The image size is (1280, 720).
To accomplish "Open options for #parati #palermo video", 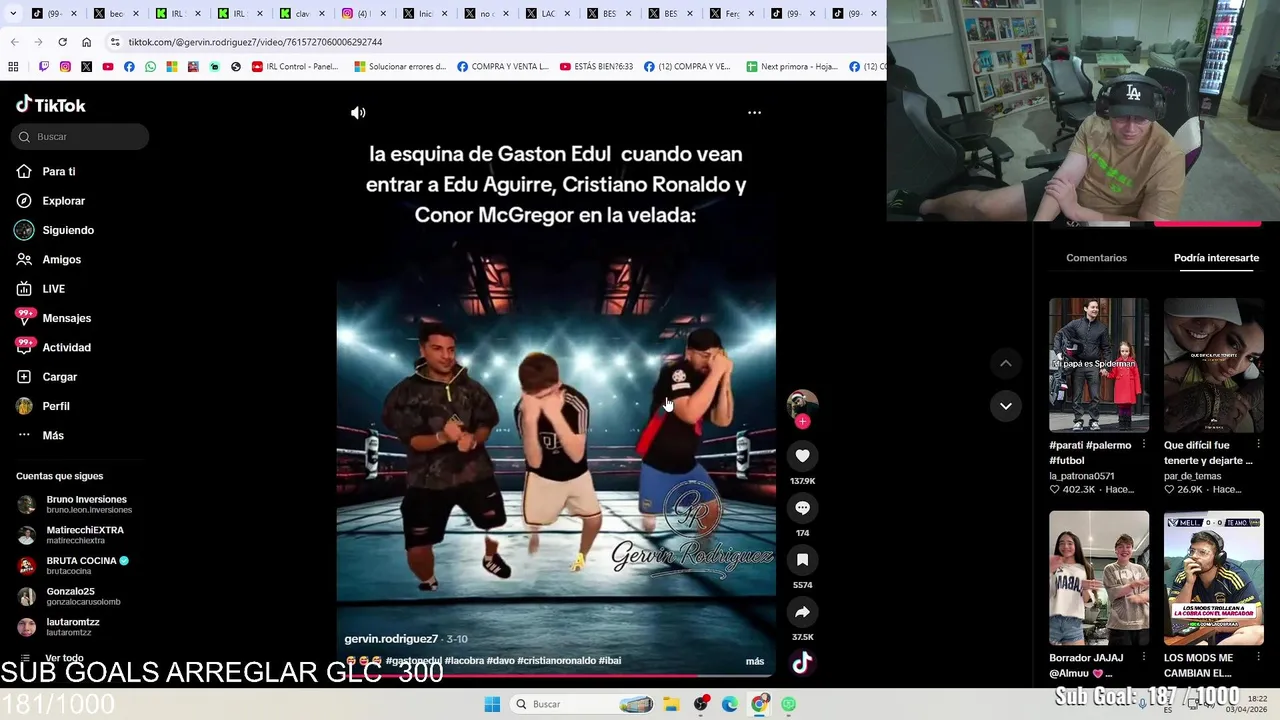I will click(x=1144, y=445).
